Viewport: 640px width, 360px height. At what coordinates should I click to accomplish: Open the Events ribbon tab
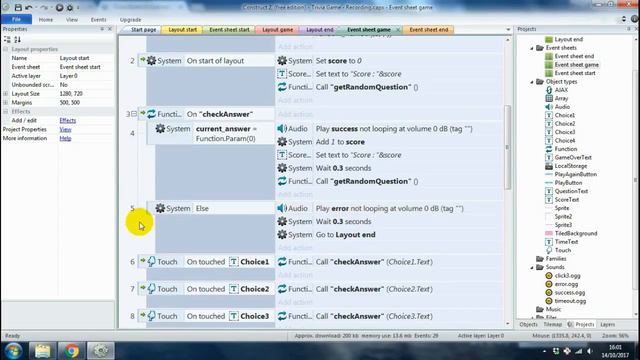tap(98, 20)
